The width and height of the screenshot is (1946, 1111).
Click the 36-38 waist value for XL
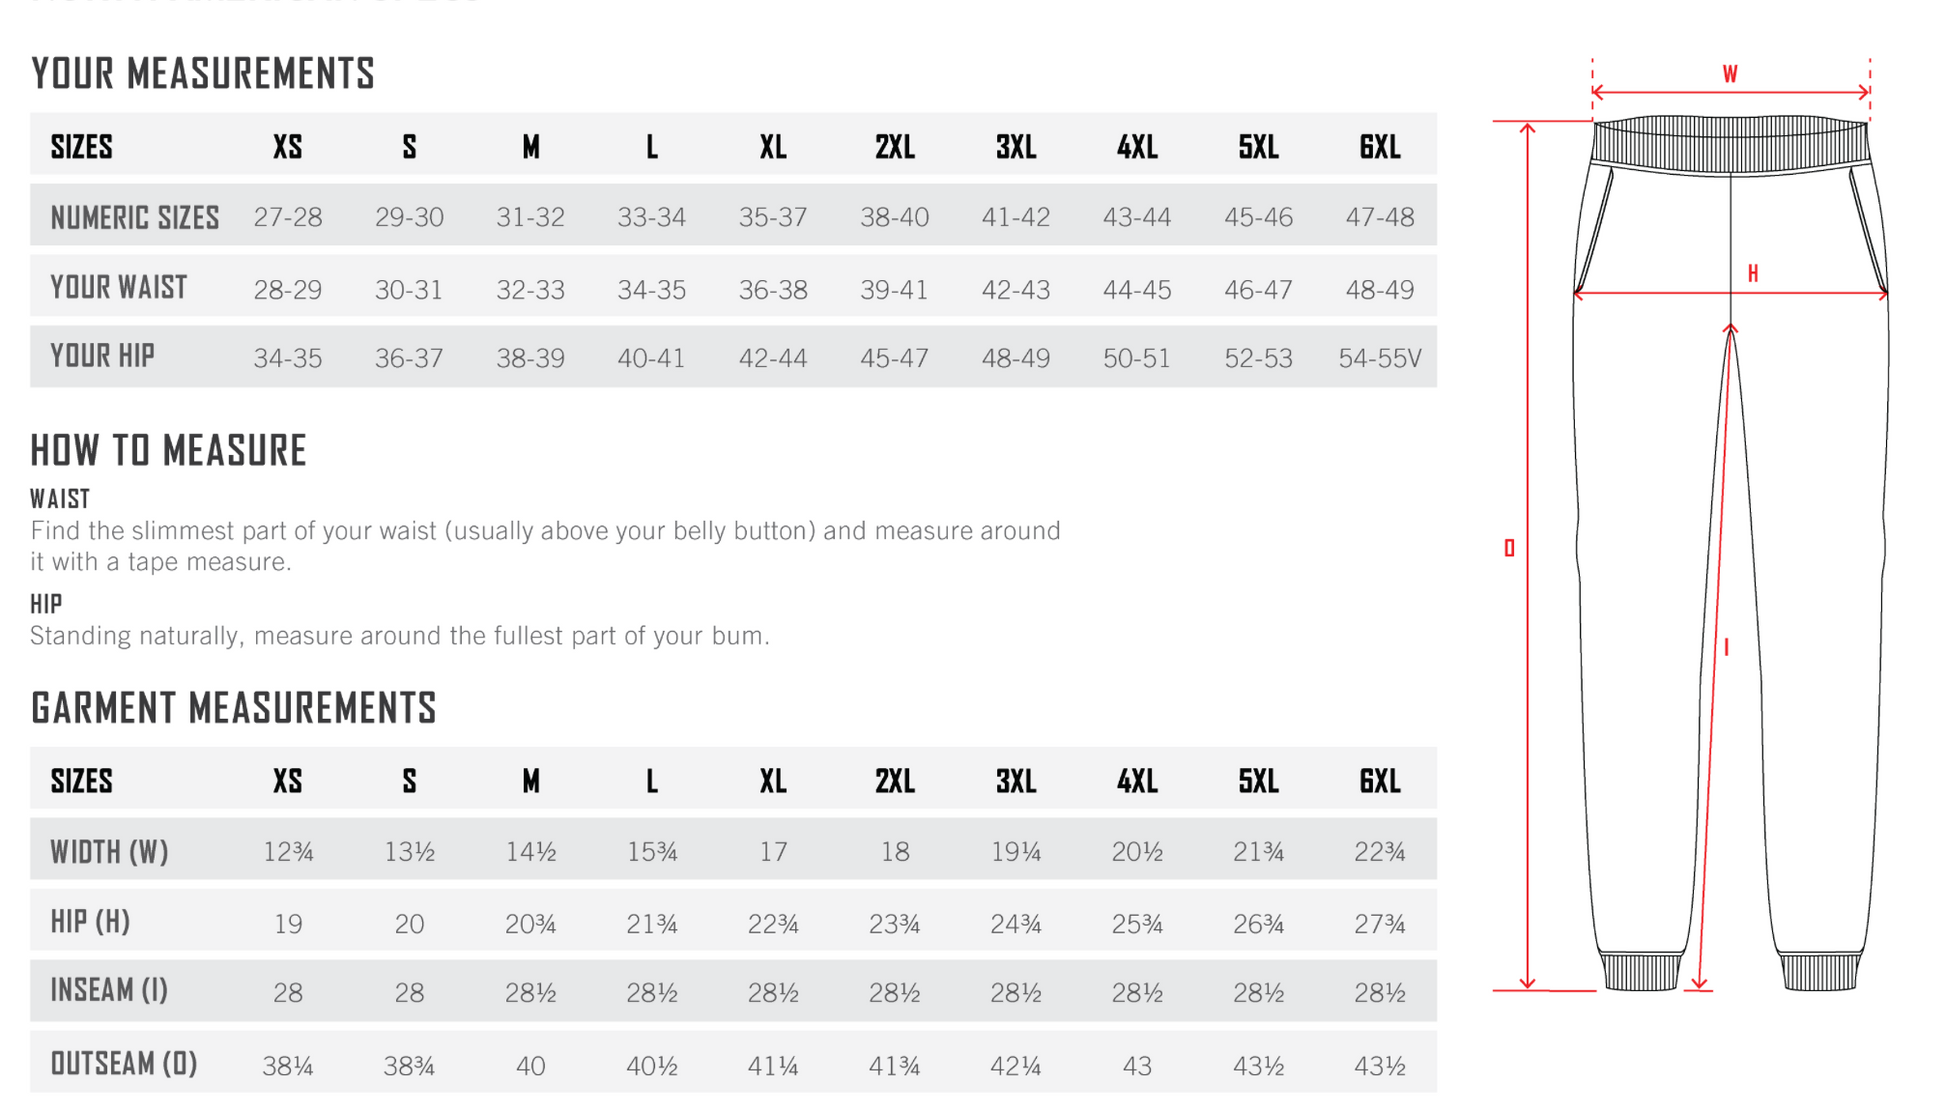click(x=773, y=290)
